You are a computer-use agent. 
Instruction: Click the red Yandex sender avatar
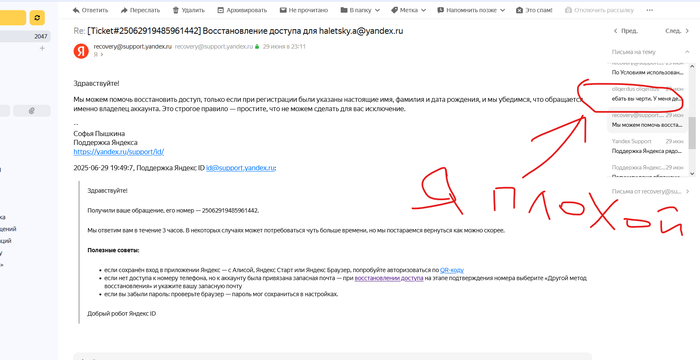coord(81,50)
